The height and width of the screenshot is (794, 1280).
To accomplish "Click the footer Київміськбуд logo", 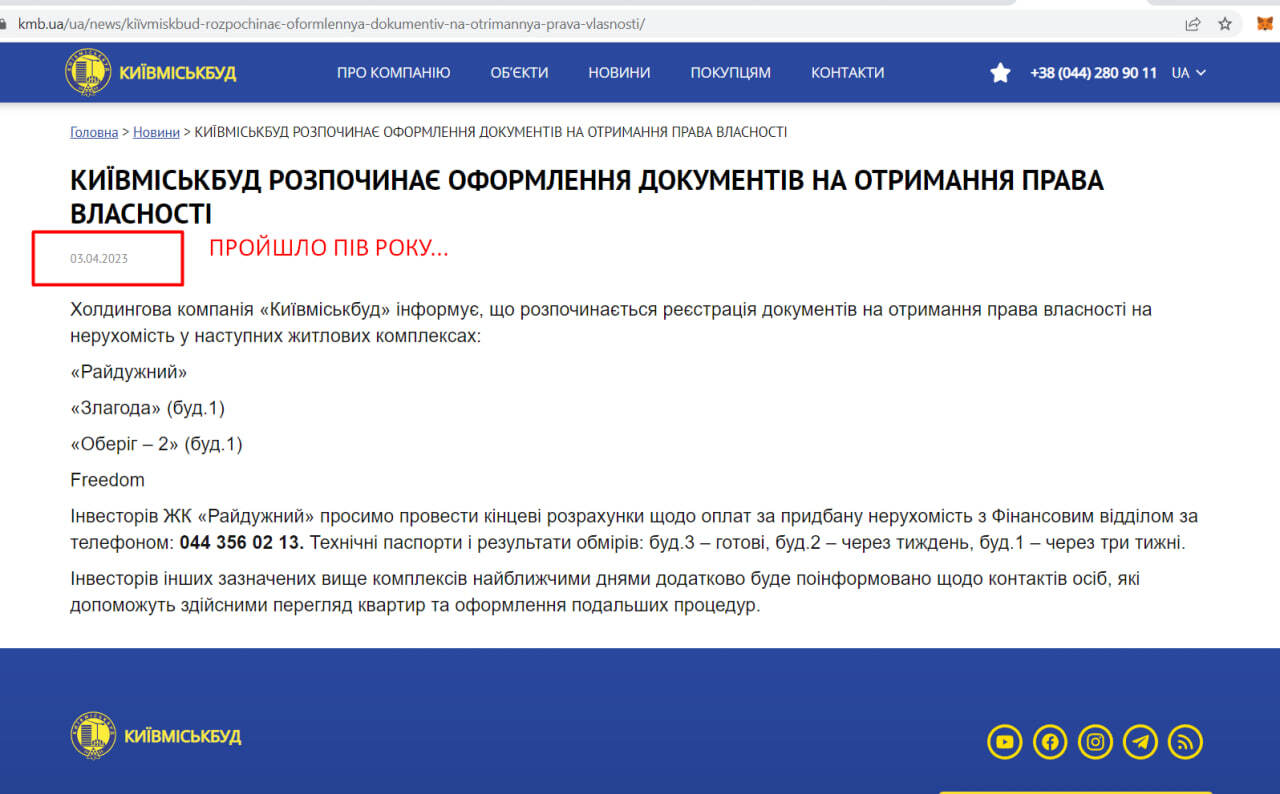I will point(156,735).
